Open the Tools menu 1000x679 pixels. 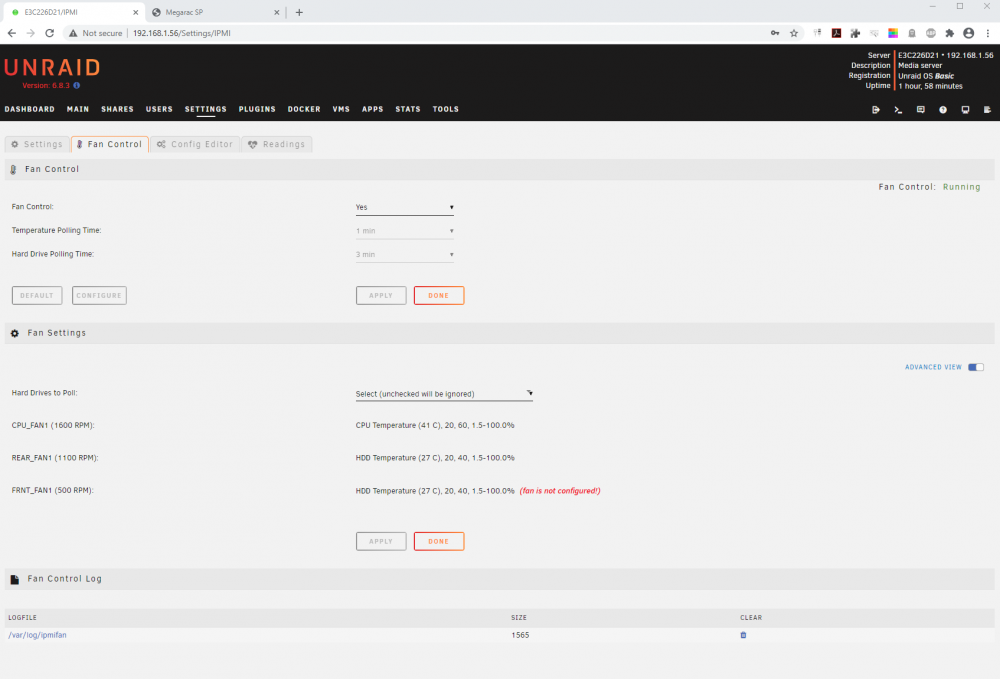click(445, 109)
